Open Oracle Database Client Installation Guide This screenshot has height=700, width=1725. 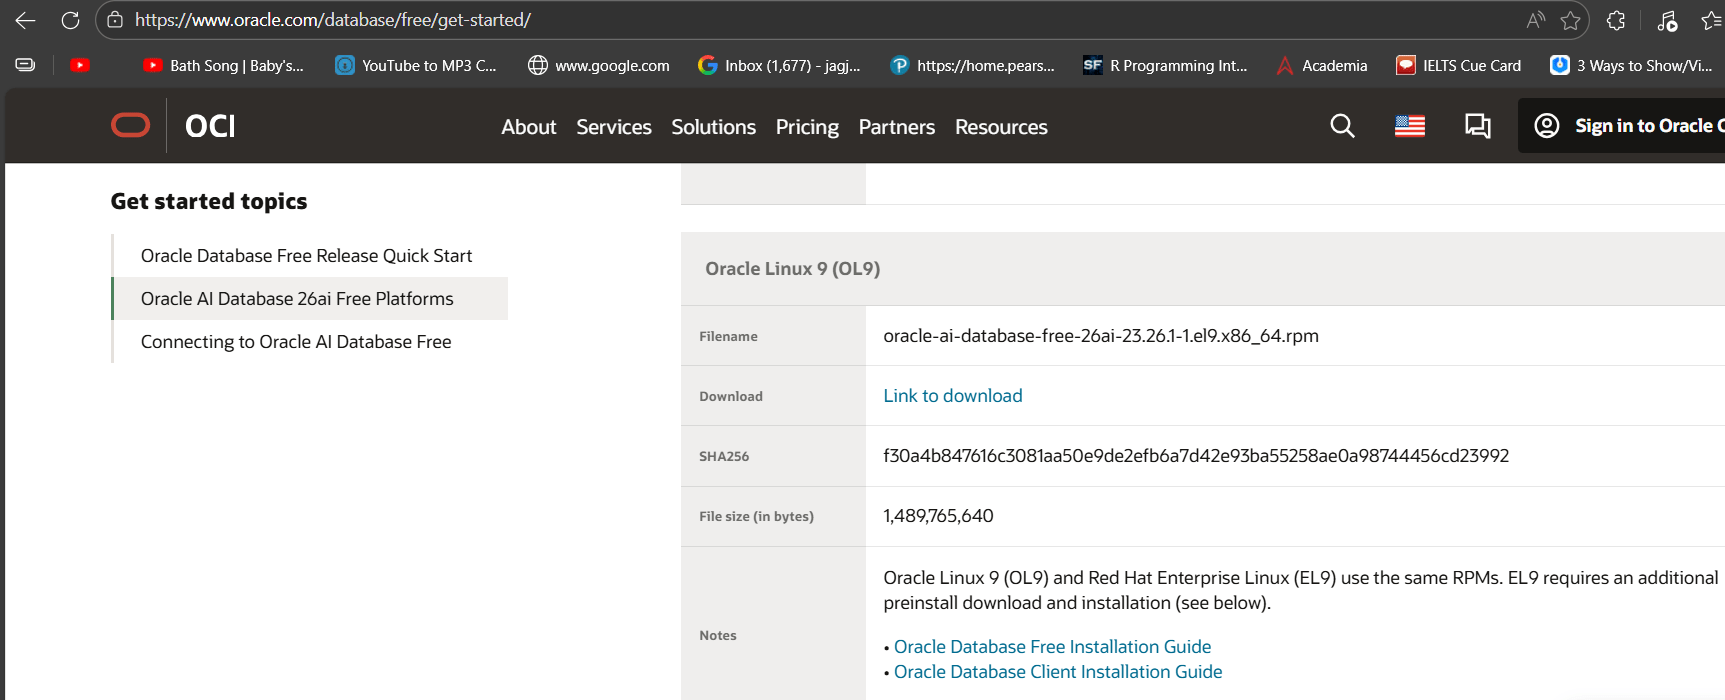point(1058,672)
